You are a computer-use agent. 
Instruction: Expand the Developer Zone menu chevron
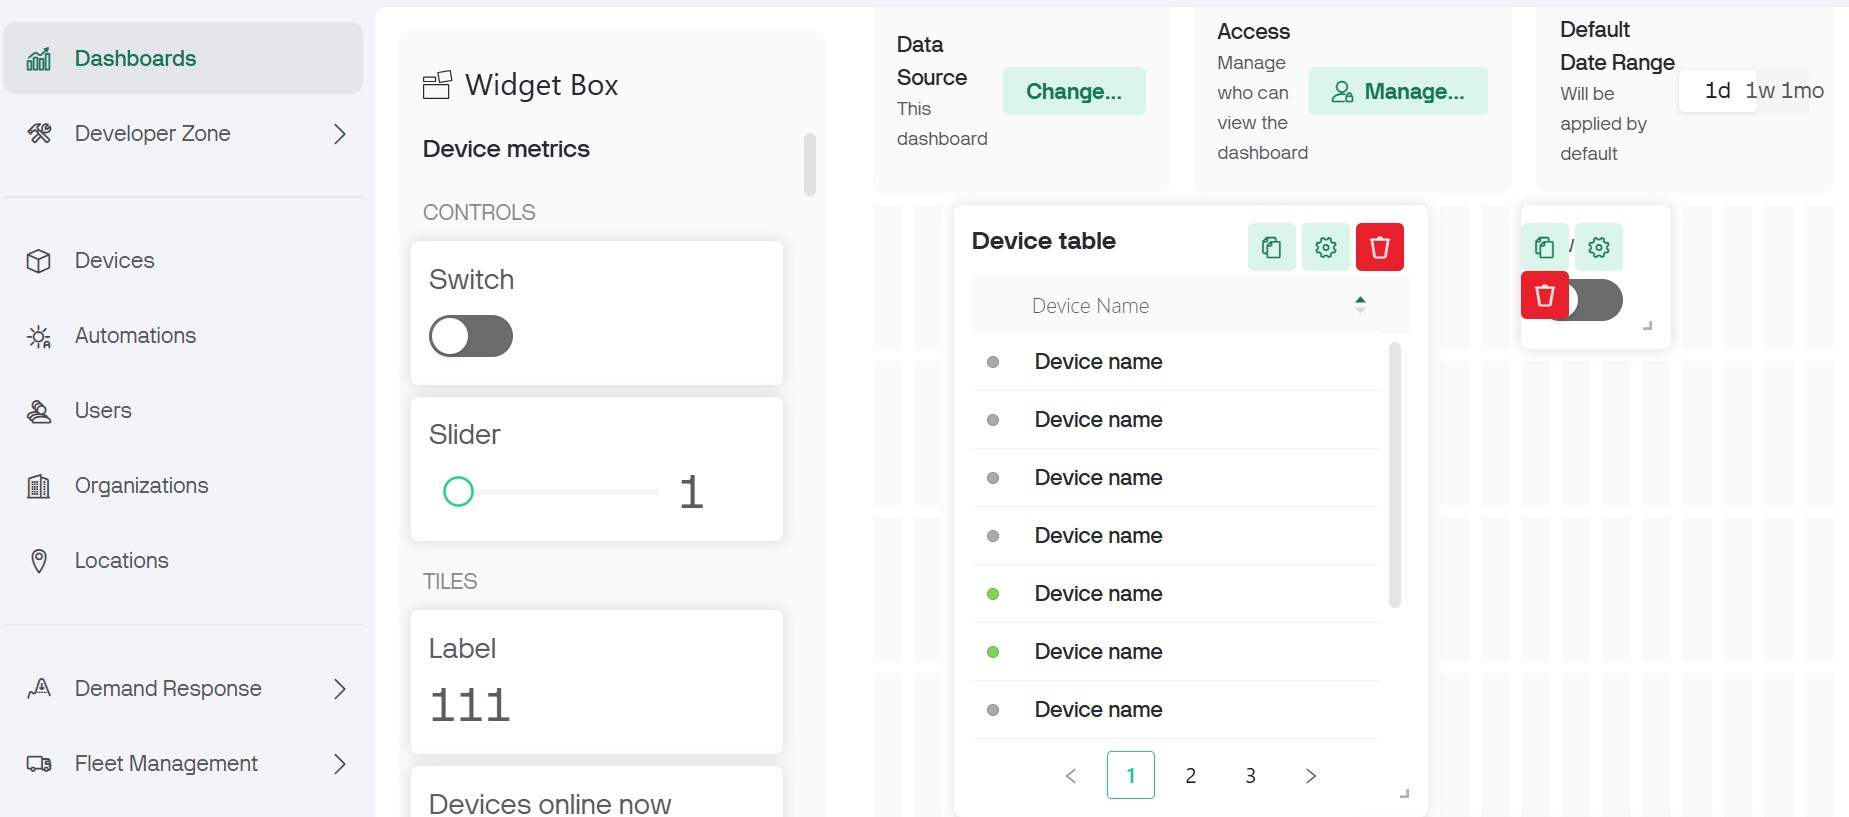pyautogui.click(x=340, y=133)
